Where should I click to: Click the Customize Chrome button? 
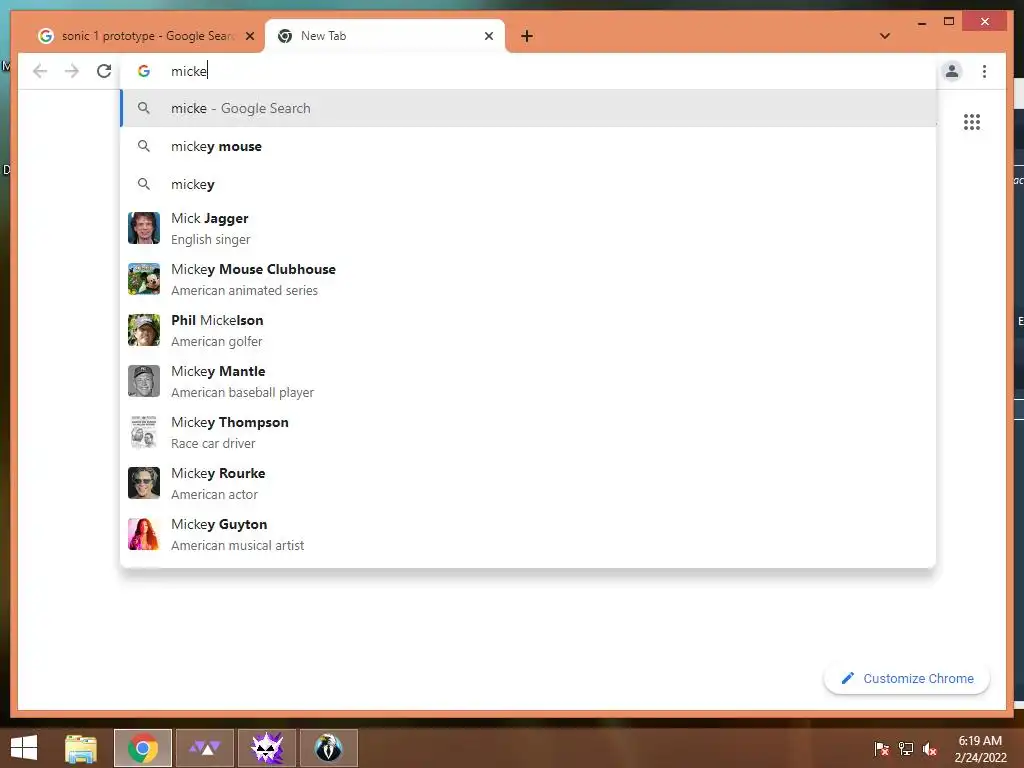[906, 679]
